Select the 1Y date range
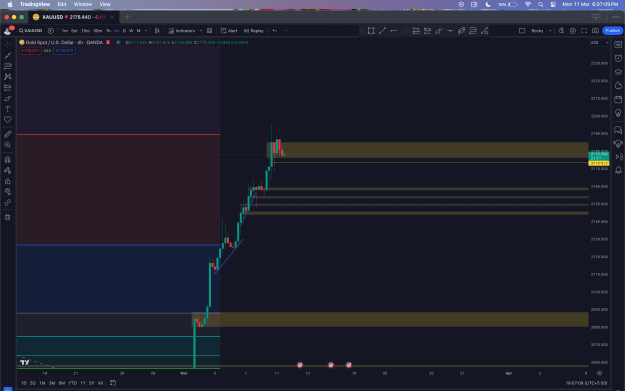Image resolution: width=625 pixels, height=391 pixels. click(83, 383)
